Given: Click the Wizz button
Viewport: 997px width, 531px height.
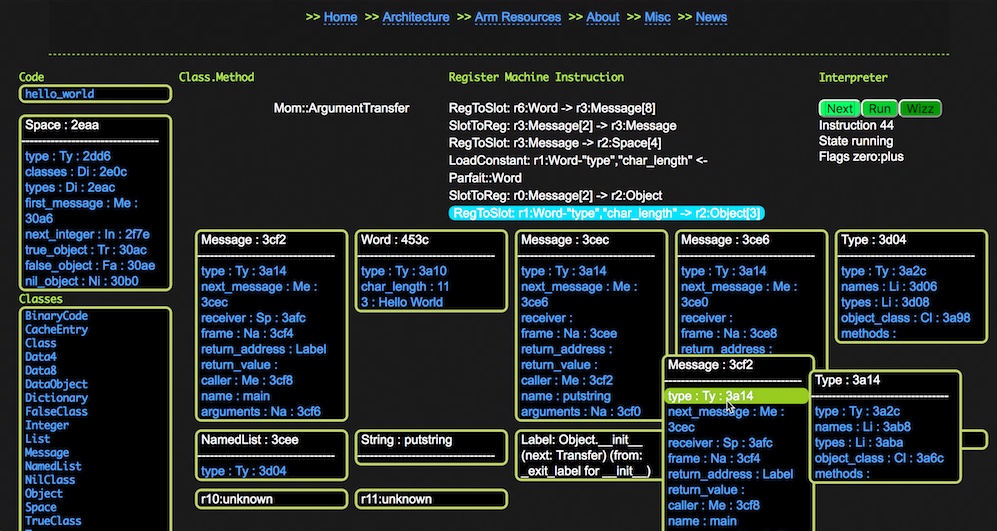Looking at the screenshot, I should tap(920, 109).
